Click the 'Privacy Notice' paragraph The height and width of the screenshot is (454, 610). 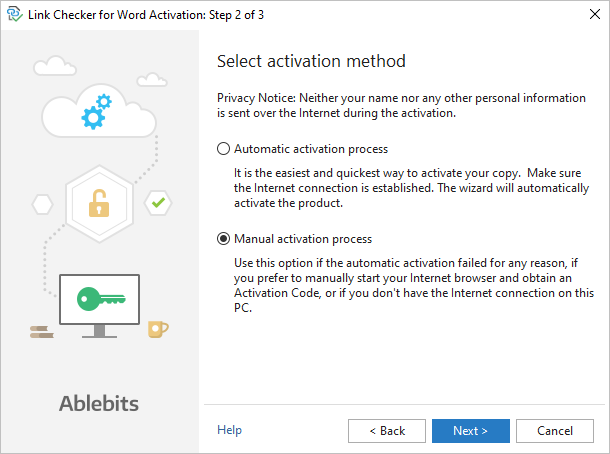(x=401, y=105)
